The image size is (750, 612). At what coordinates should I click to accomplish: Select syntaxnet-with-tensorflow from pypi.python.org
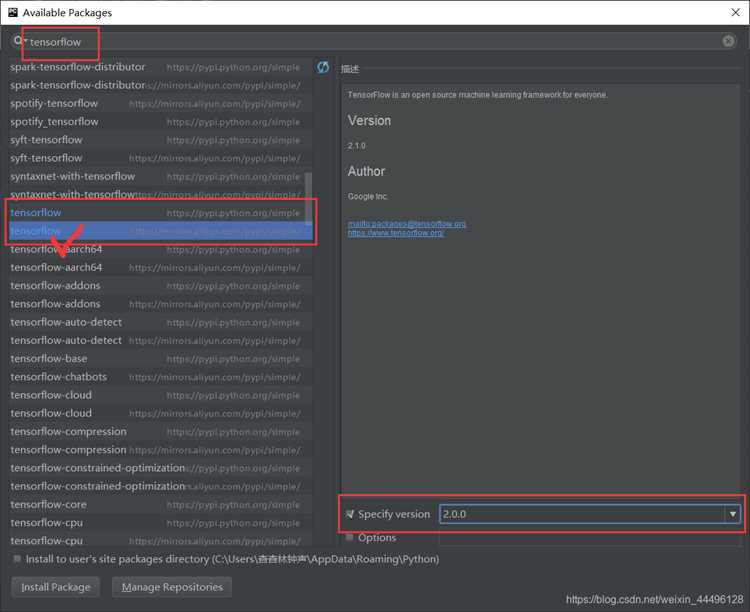(161, 176)
